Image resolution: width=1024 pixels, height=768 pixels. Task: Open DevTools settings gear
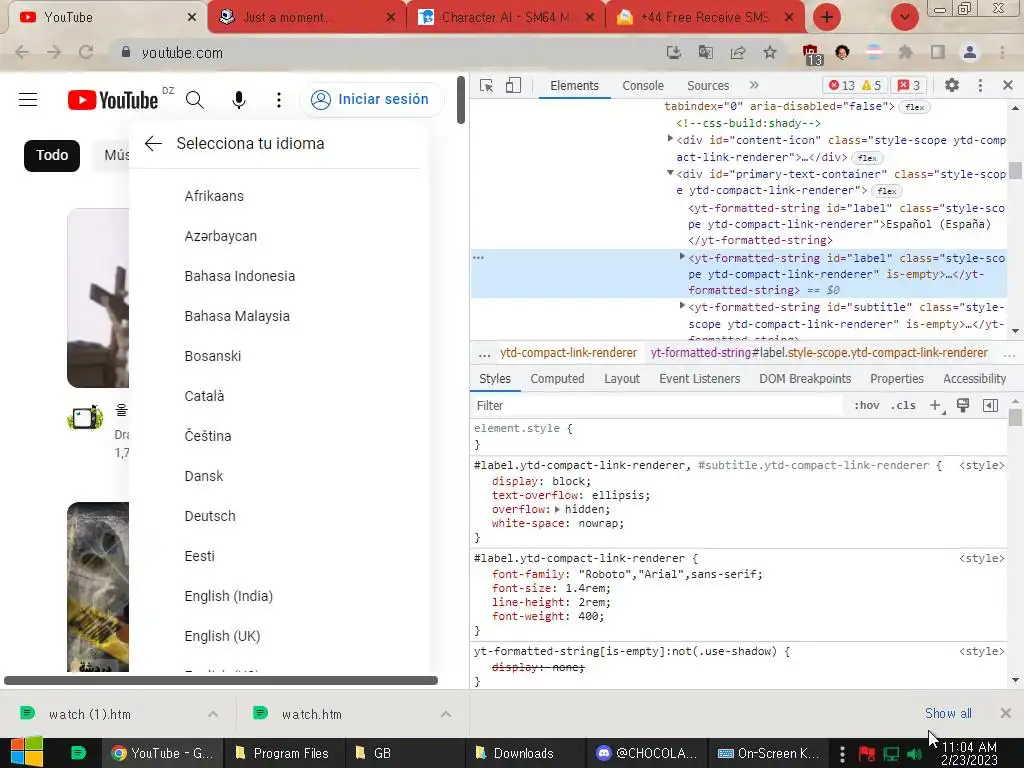coord(952,85)
